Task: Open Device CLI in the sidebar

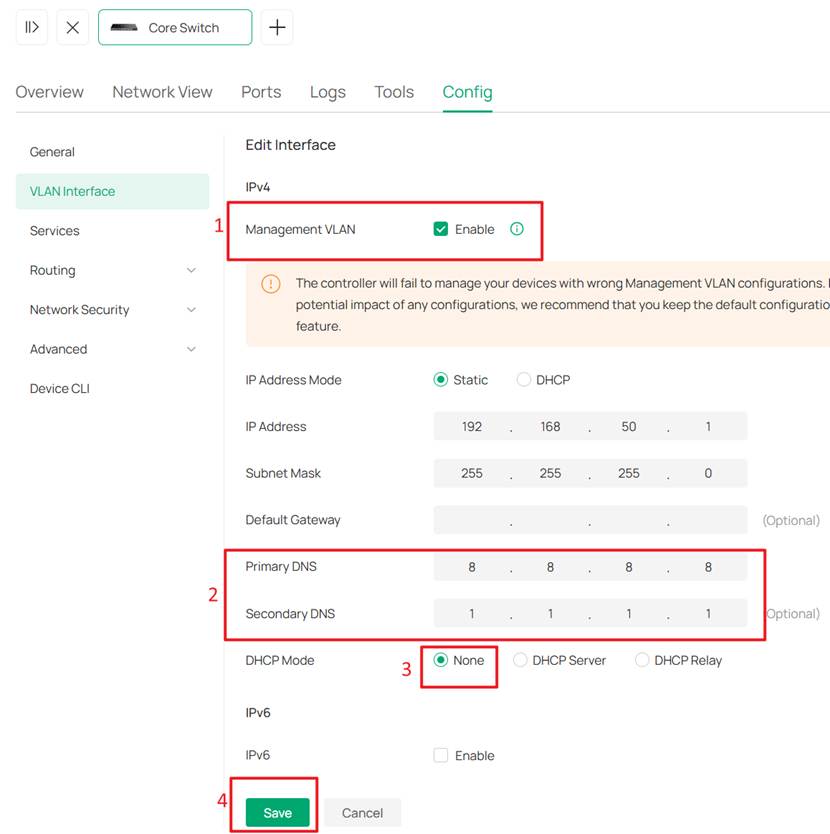Action: coord(112,389)
